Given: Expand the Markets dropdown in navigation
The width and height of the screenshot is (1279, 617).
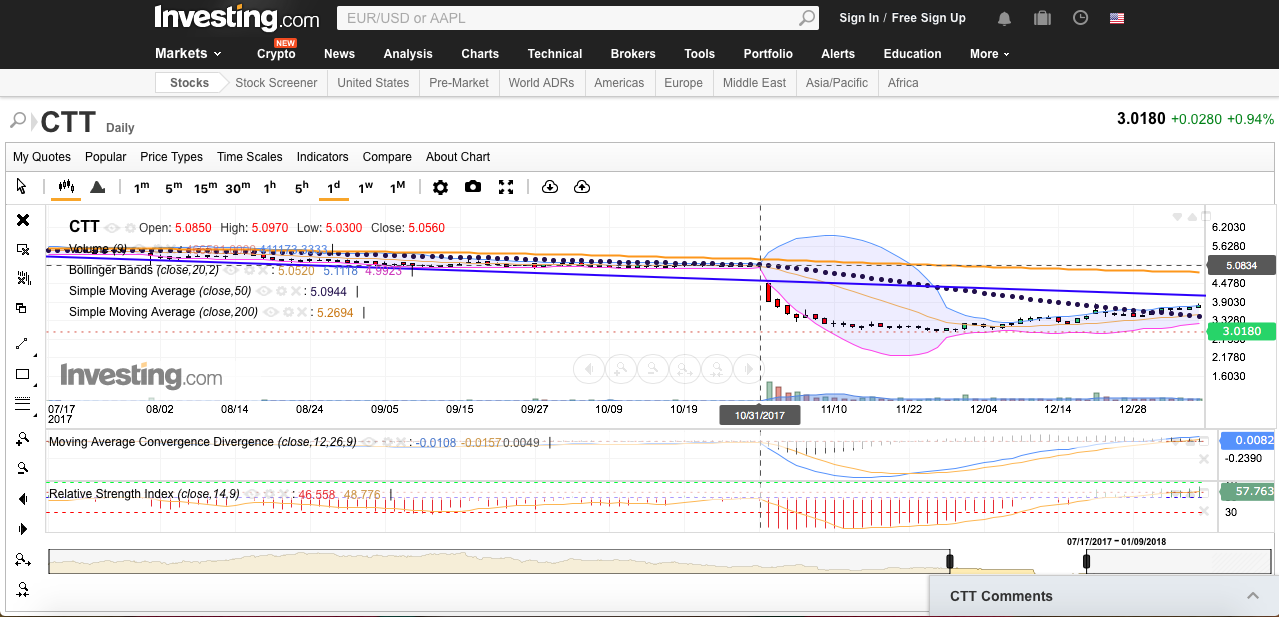Looking at the screenshot, I should pos(188,53).
